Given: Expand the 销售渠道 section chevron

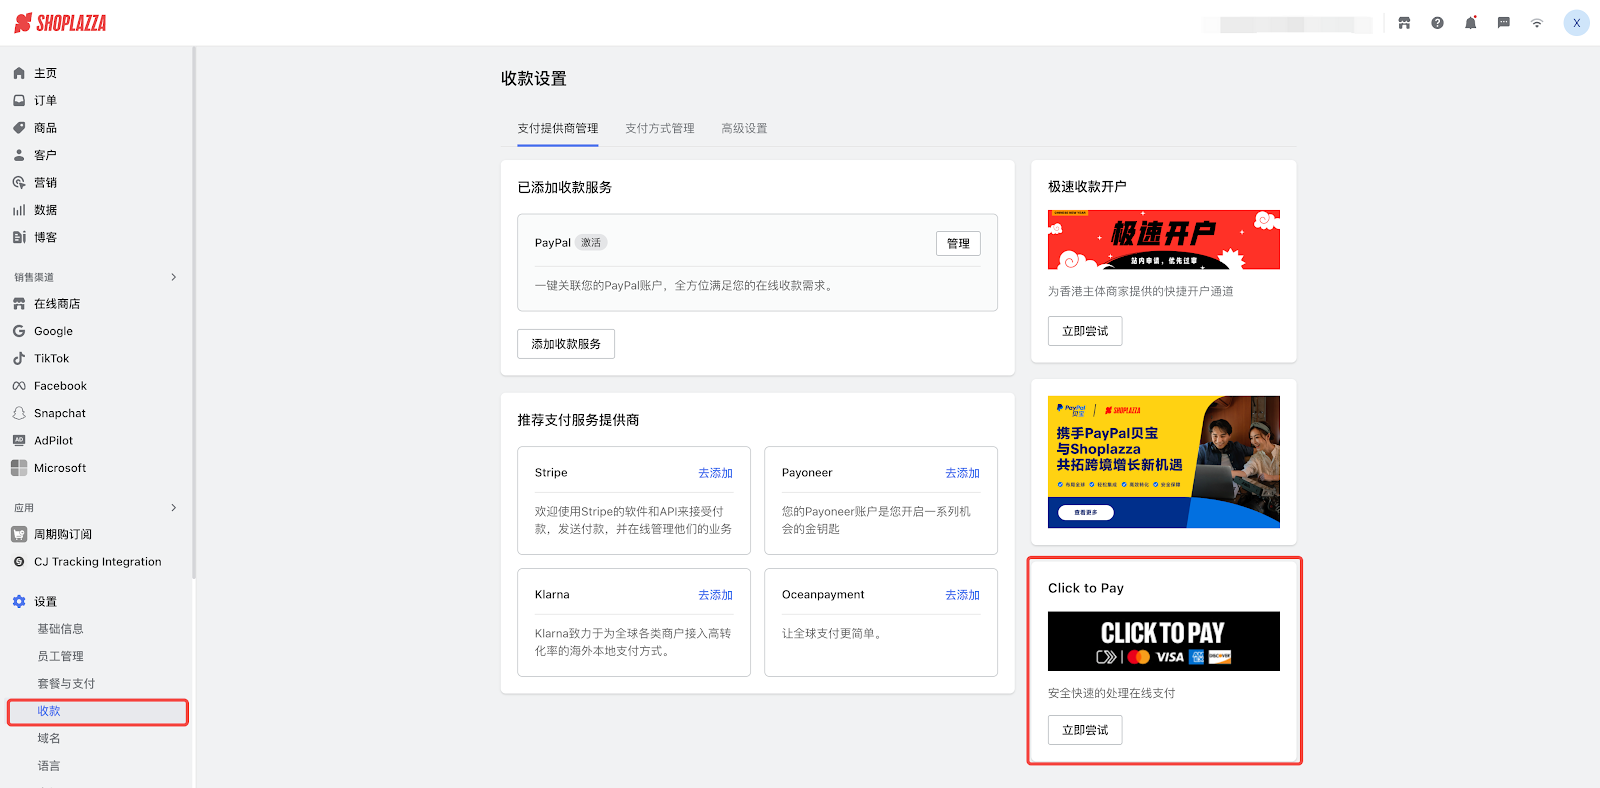Looking at the screenshot, I should (174, 277).
